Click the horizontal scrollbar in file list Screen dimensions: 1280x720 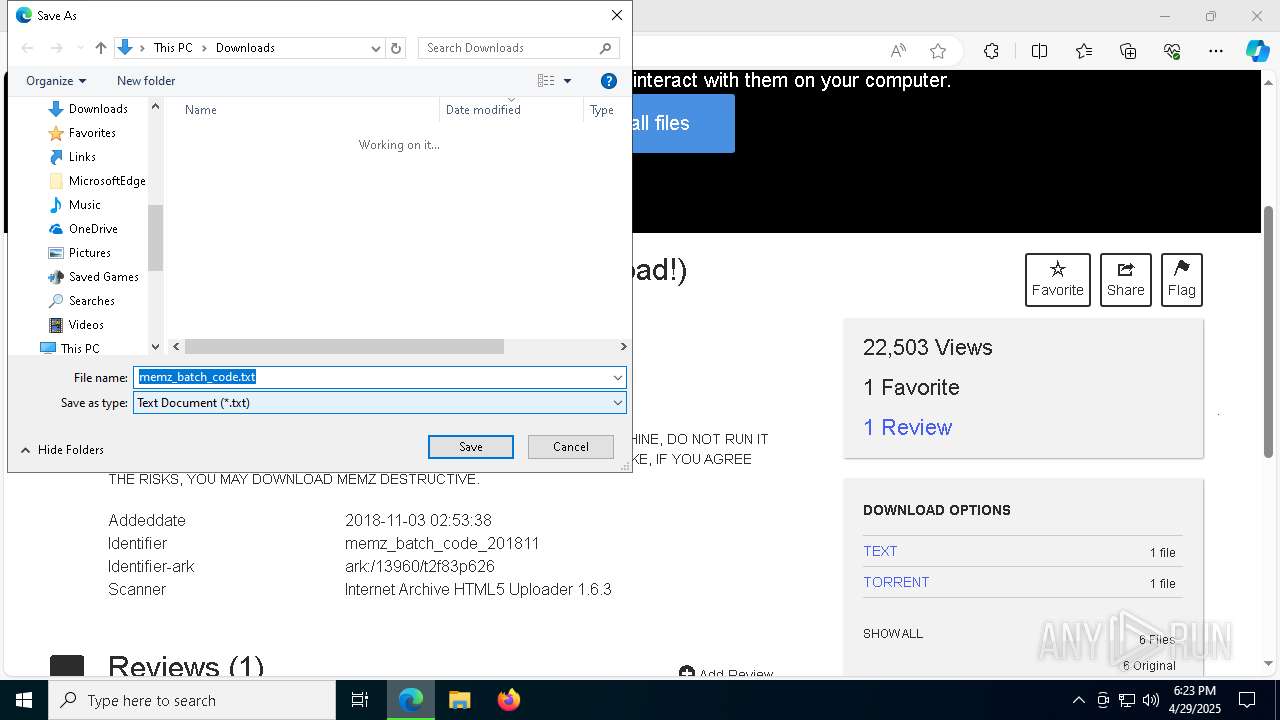coord(344,347)
